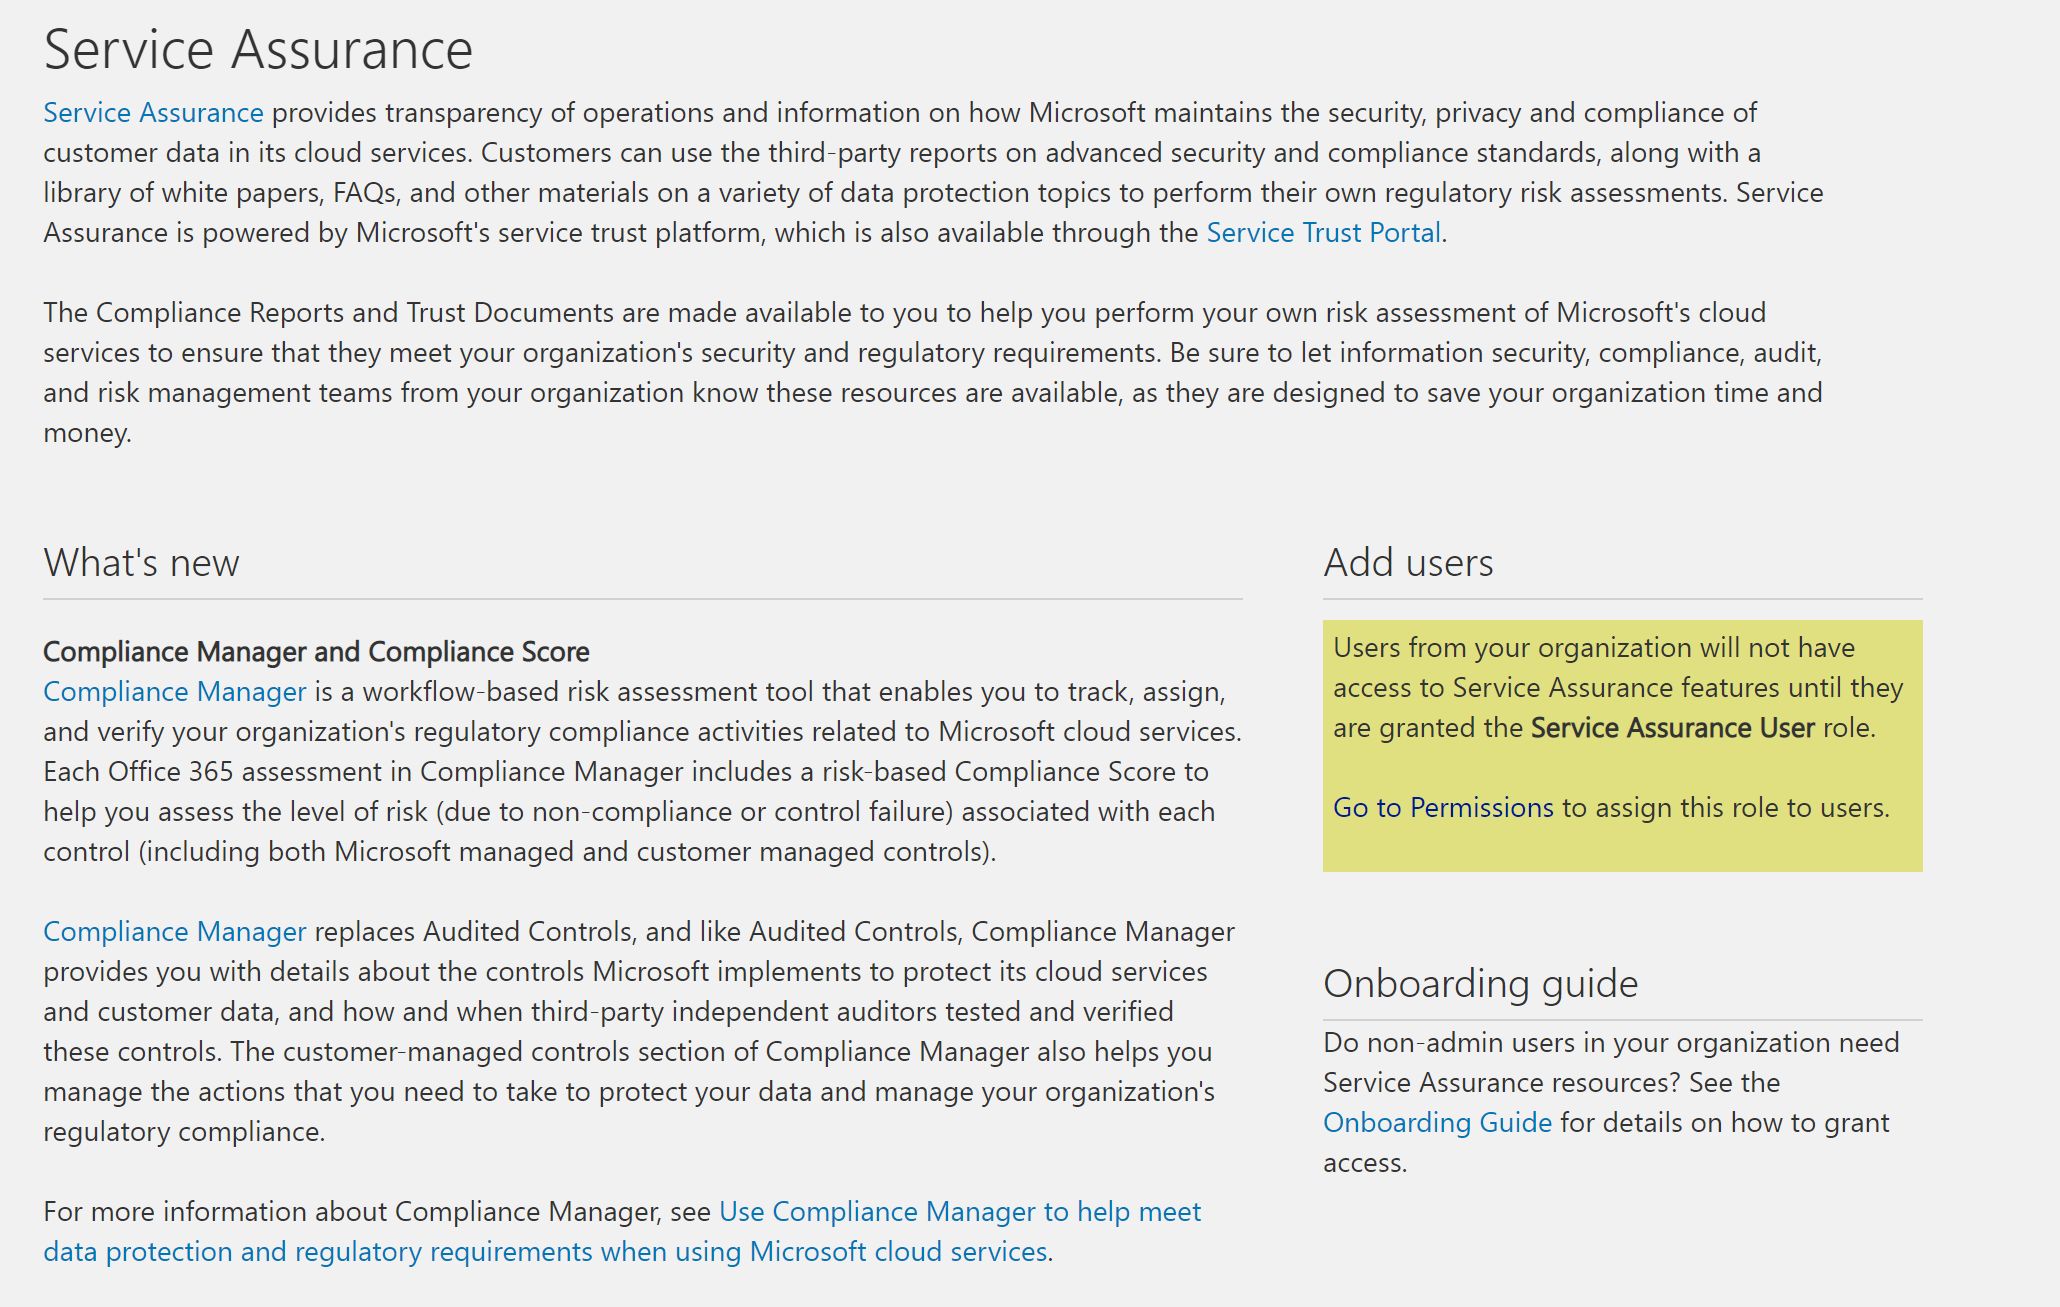Image resolution: width=2060 pixels, height=1307 pixels.
Task: Open the Service Assurance link in intro paragraph
Action: 153,113
